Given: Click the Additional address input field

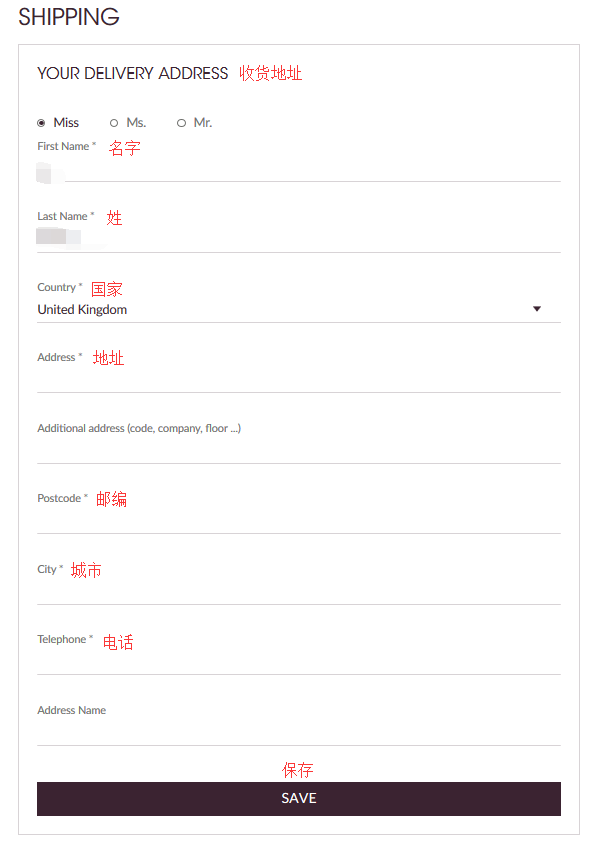Looking at the screenshot, I should coord(298,450).
